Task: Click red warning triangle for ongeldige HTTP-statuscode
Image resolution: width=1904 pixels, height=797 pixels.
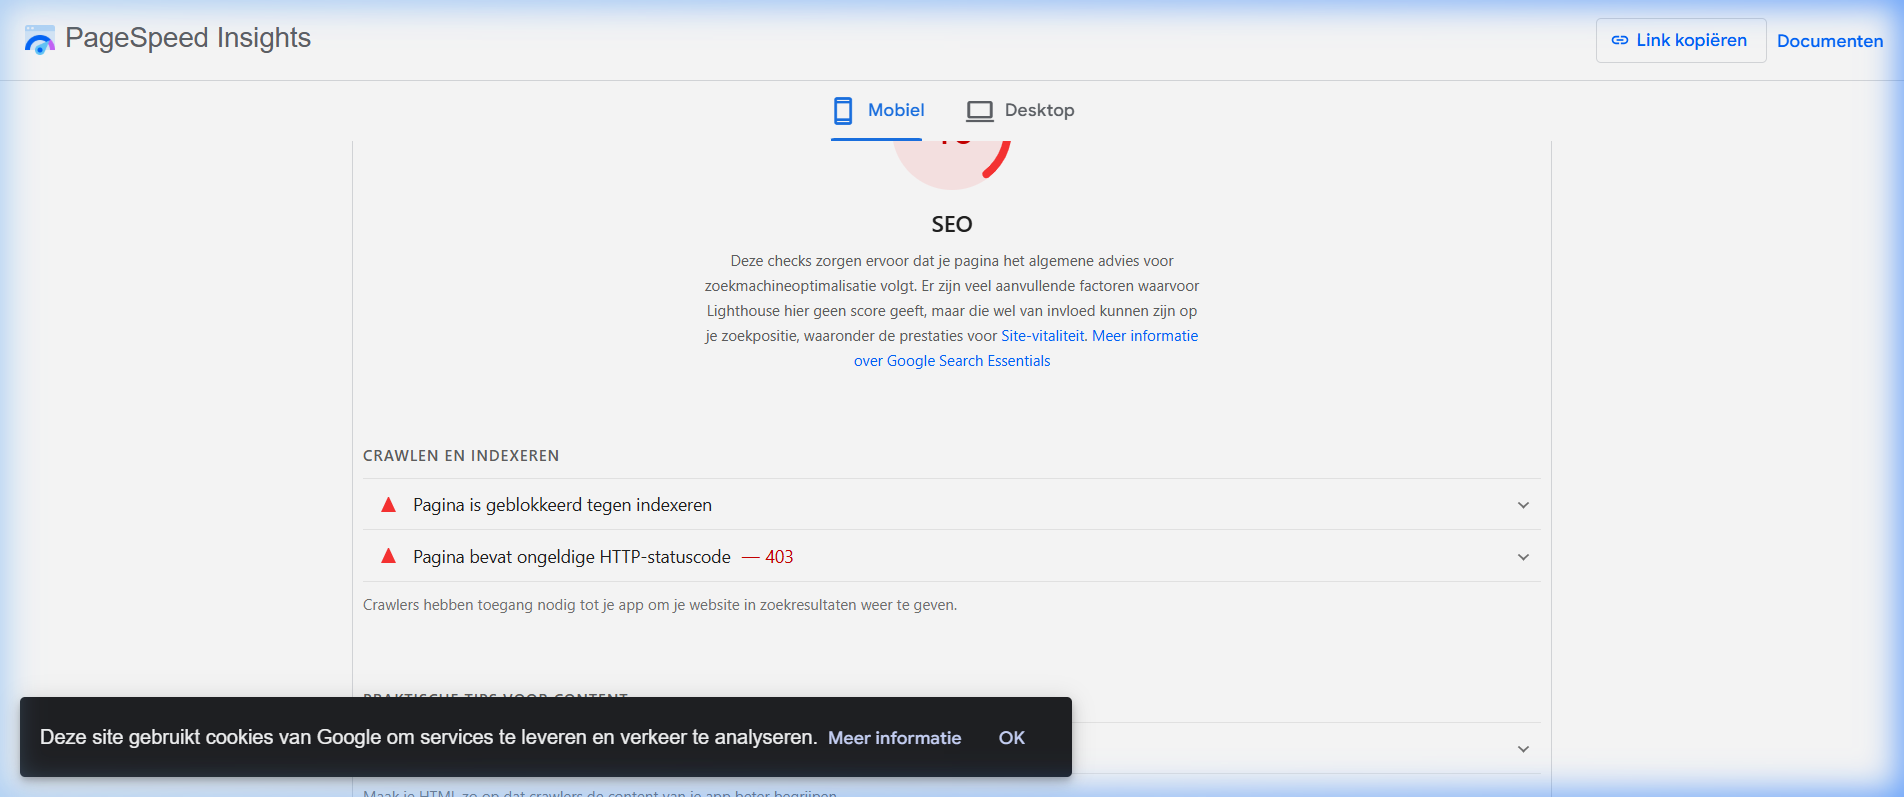Action: tap(389, 556)
